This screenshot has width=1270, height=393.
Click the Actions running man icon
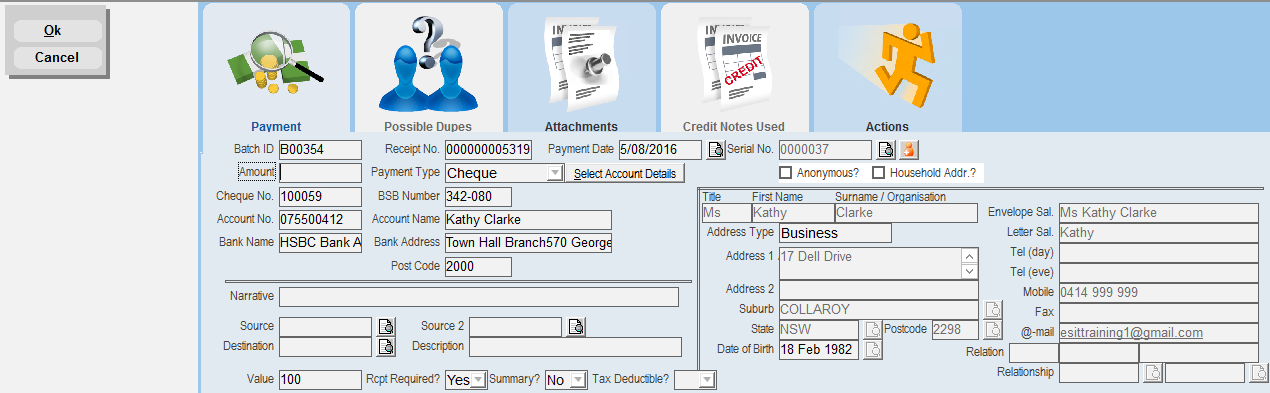tap(888, 62)
